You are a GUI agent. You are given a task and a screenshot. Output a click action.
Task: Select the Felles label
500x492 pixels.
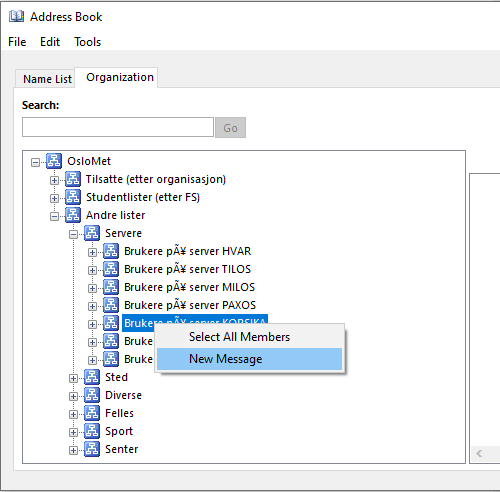pyautogui.click(x=119, y=413)
